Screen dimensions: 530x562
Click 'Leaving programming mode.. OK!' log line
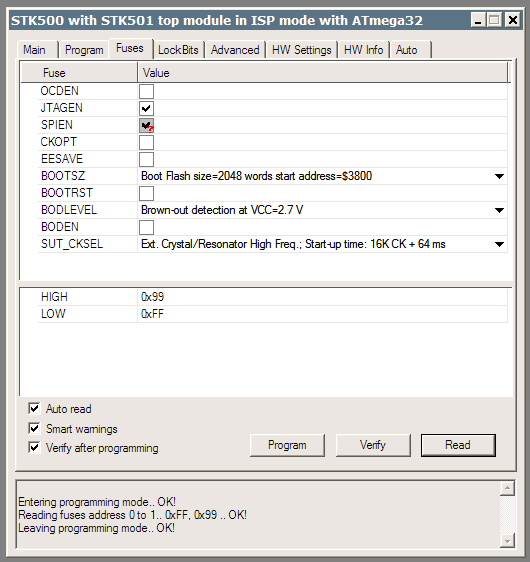pyautogui.click(x=96, y=528)
